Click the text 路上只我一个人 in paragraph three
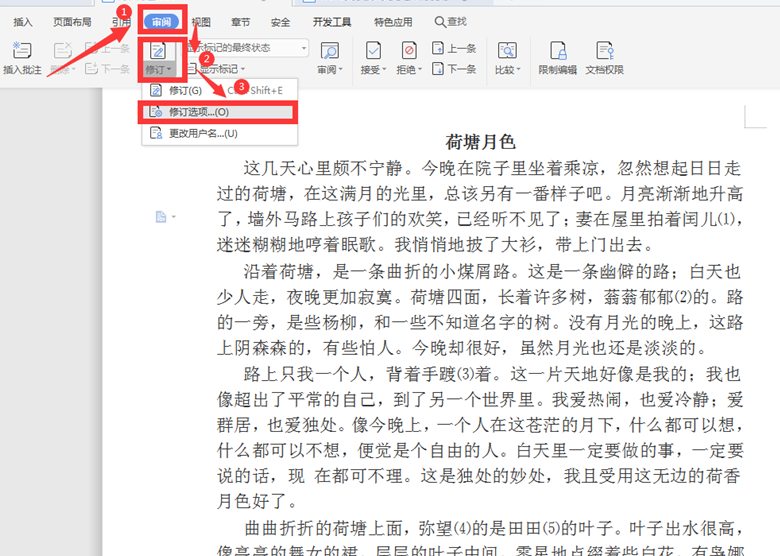Viewport: 780px width, 556px height. (x=305, y=374)
